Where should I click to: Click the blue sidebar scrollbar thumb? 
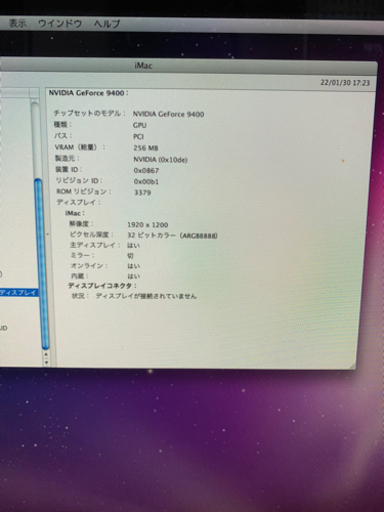pos(41,264)
